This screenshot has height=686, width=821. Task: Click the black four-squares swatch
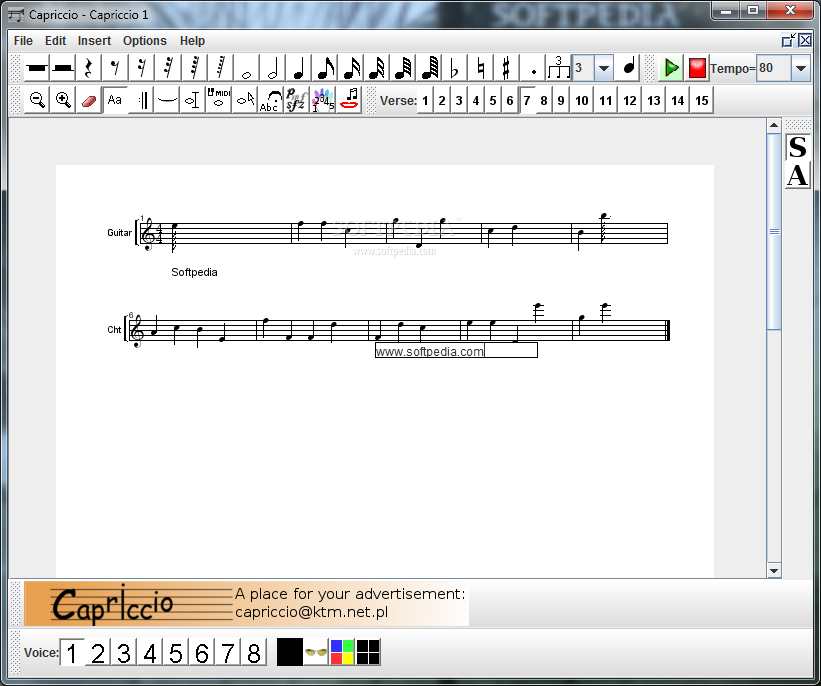(x=368, y=652)
